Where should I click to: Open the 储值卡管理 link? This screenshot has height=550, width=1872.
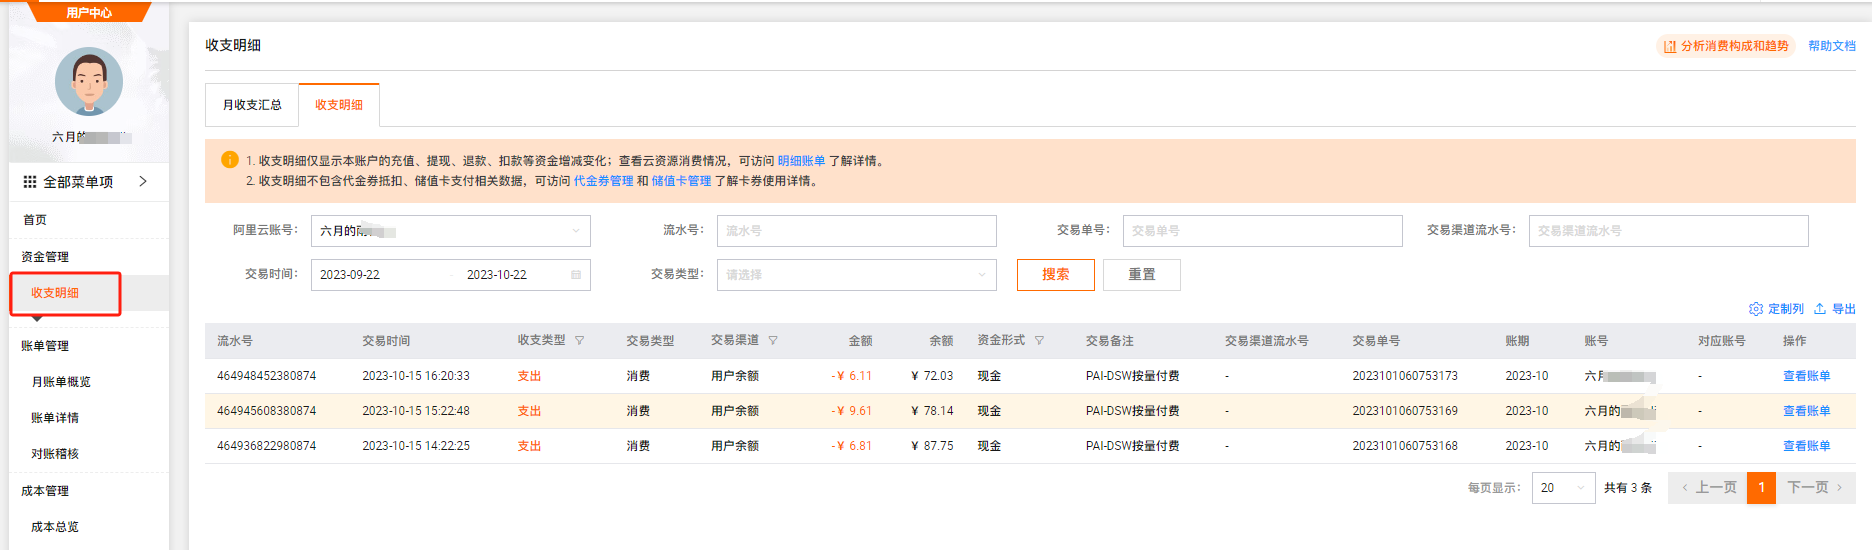tap(681, 181)
